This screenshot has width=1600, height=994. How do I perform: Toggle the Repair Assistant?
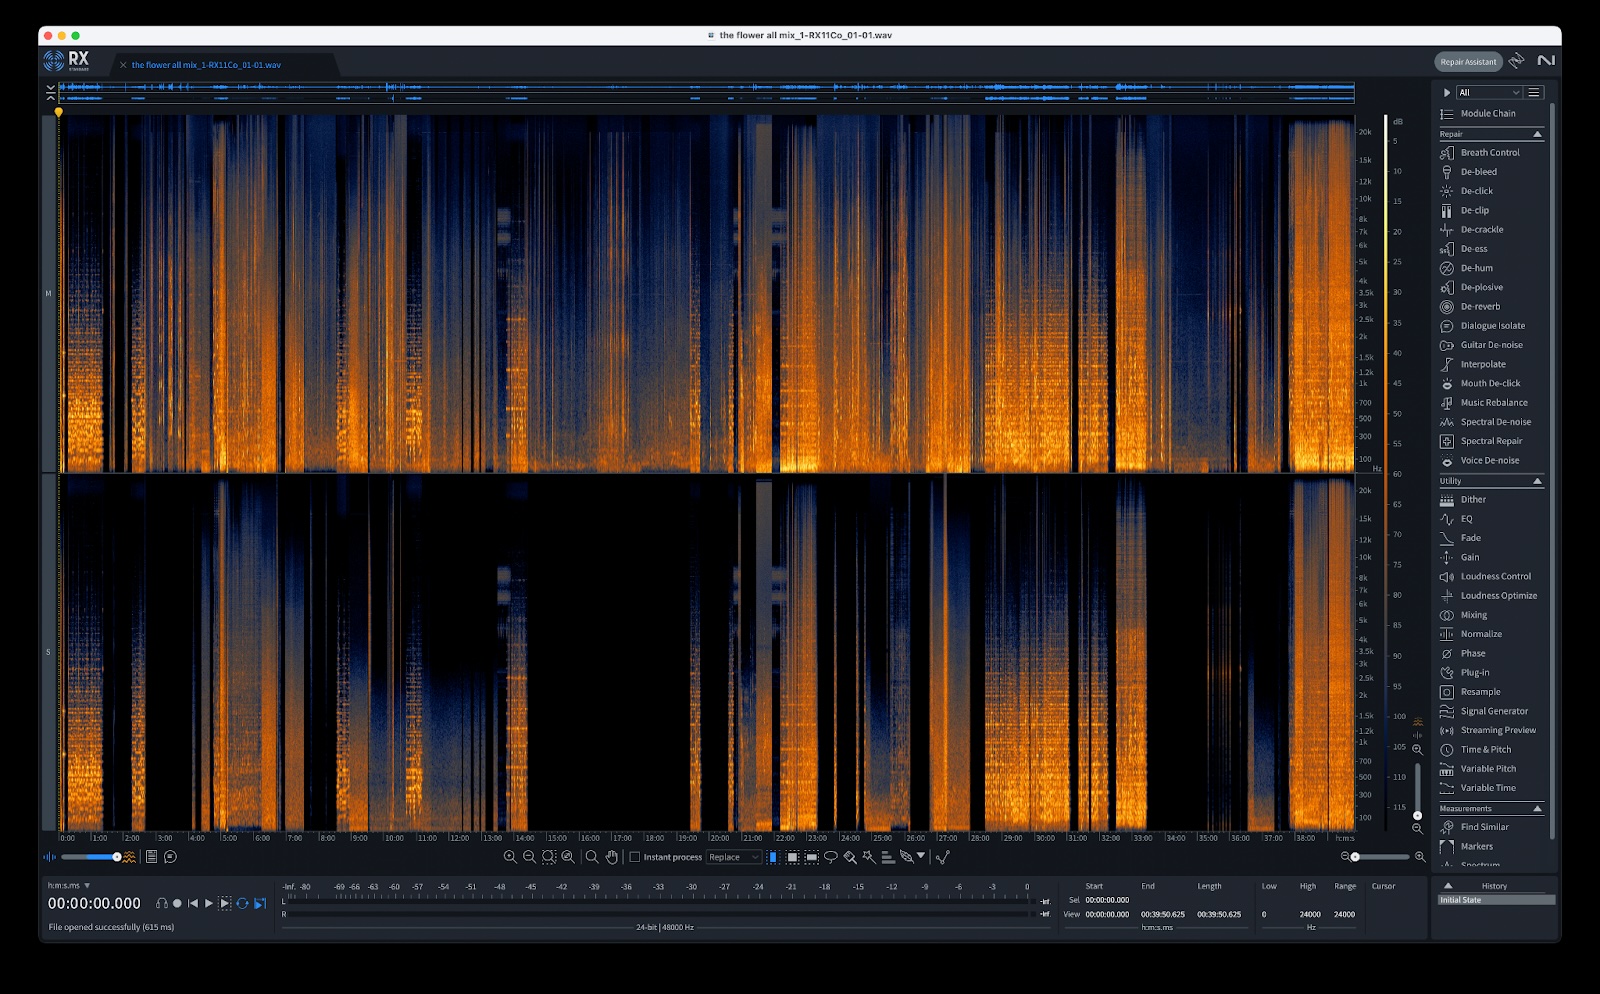click(1468, 62)
